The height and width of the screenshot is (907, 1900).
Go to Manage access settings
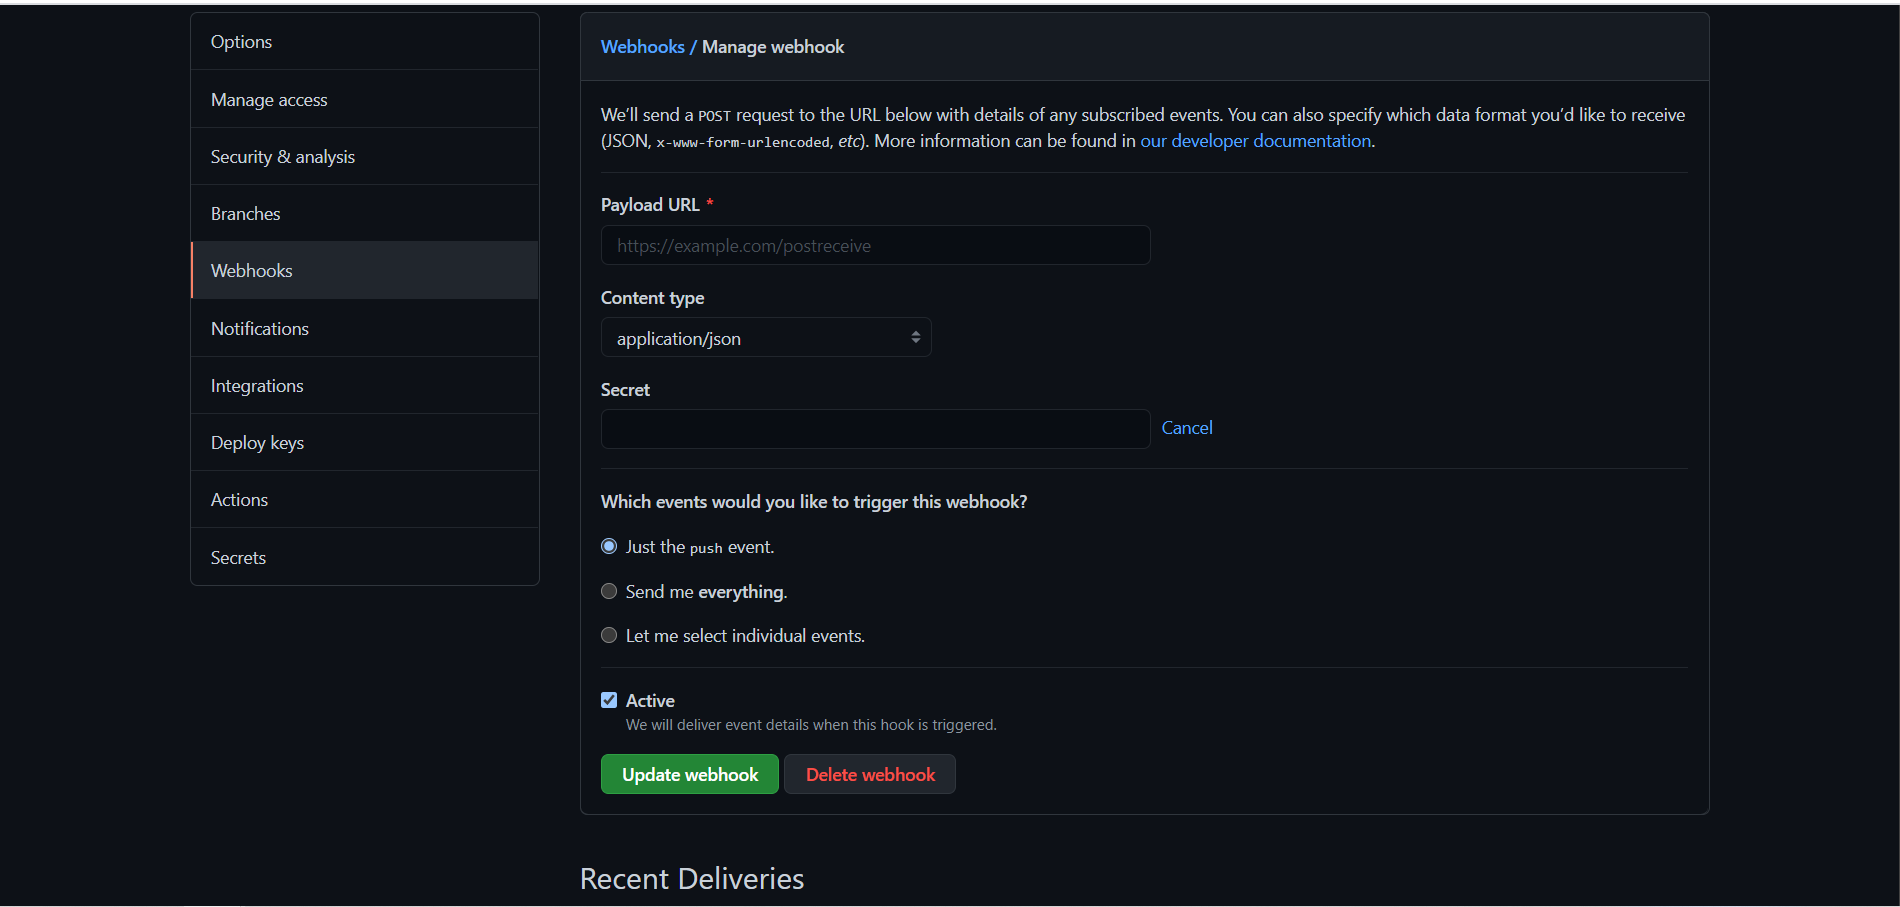click(268, 99)
